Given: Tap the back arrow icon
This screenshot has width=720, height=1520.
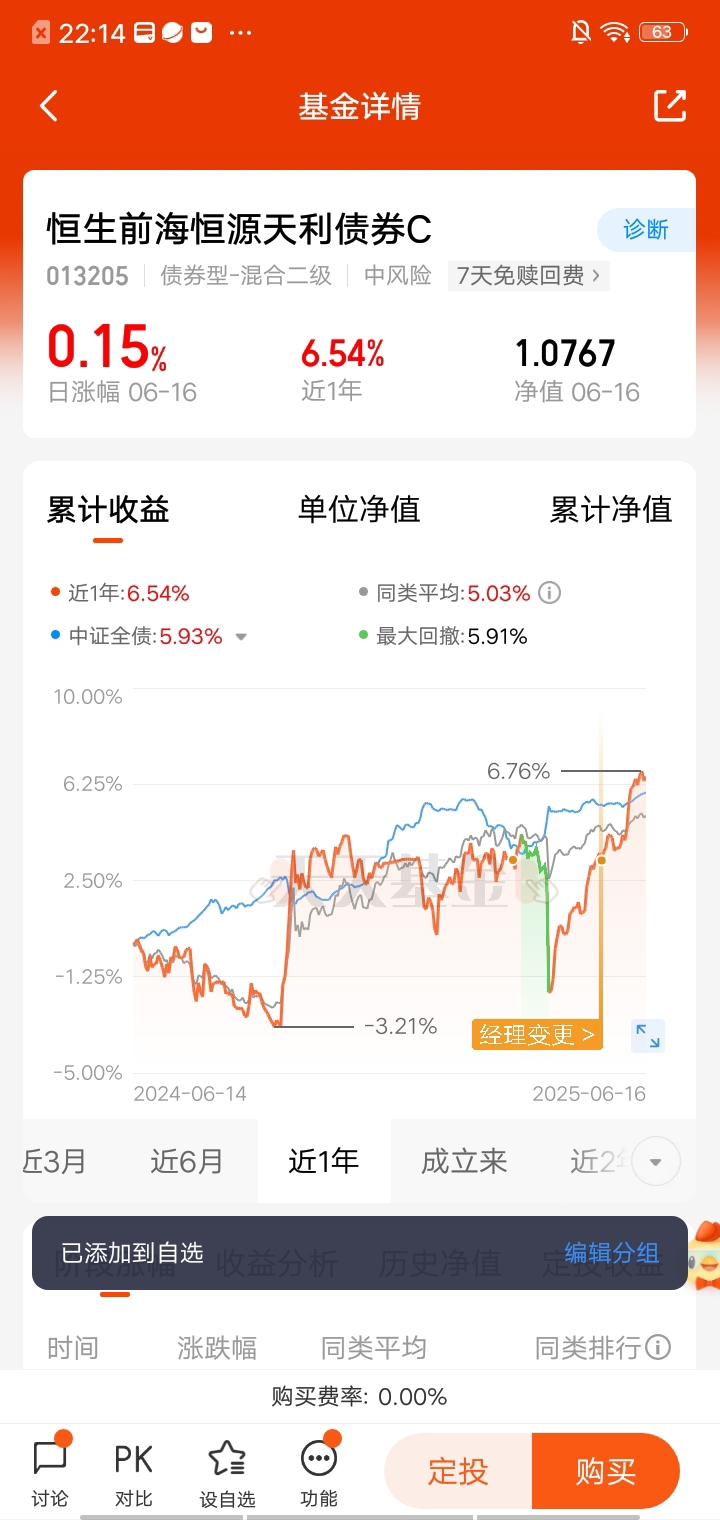Looking at the screenshot, I should coord(49,106).
